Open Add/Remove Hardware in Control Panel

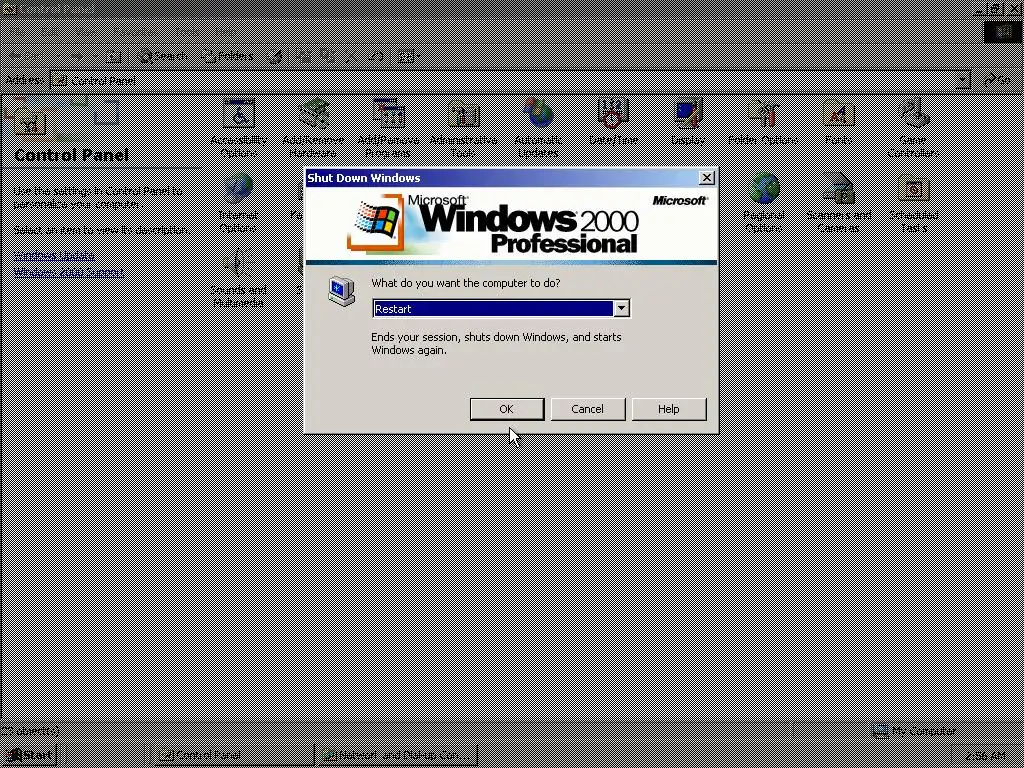313,127
